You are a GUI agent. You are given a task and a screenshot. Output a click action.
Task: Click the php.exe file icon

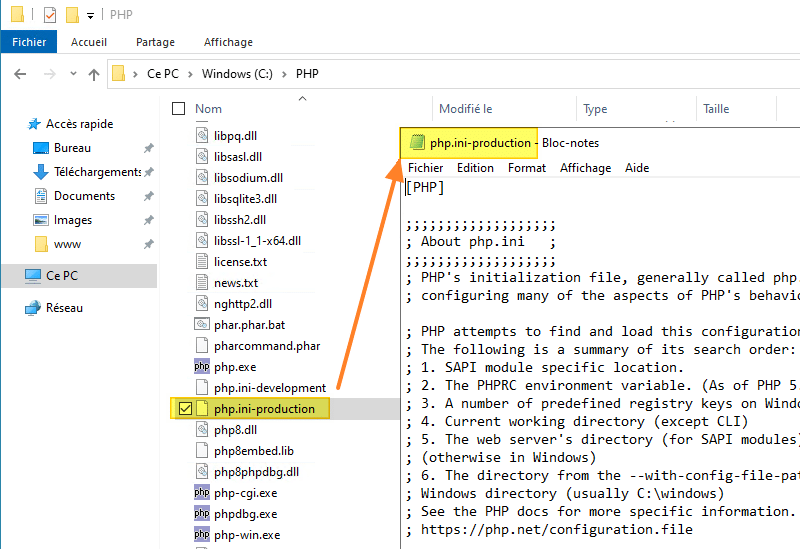tap(202, 367)
